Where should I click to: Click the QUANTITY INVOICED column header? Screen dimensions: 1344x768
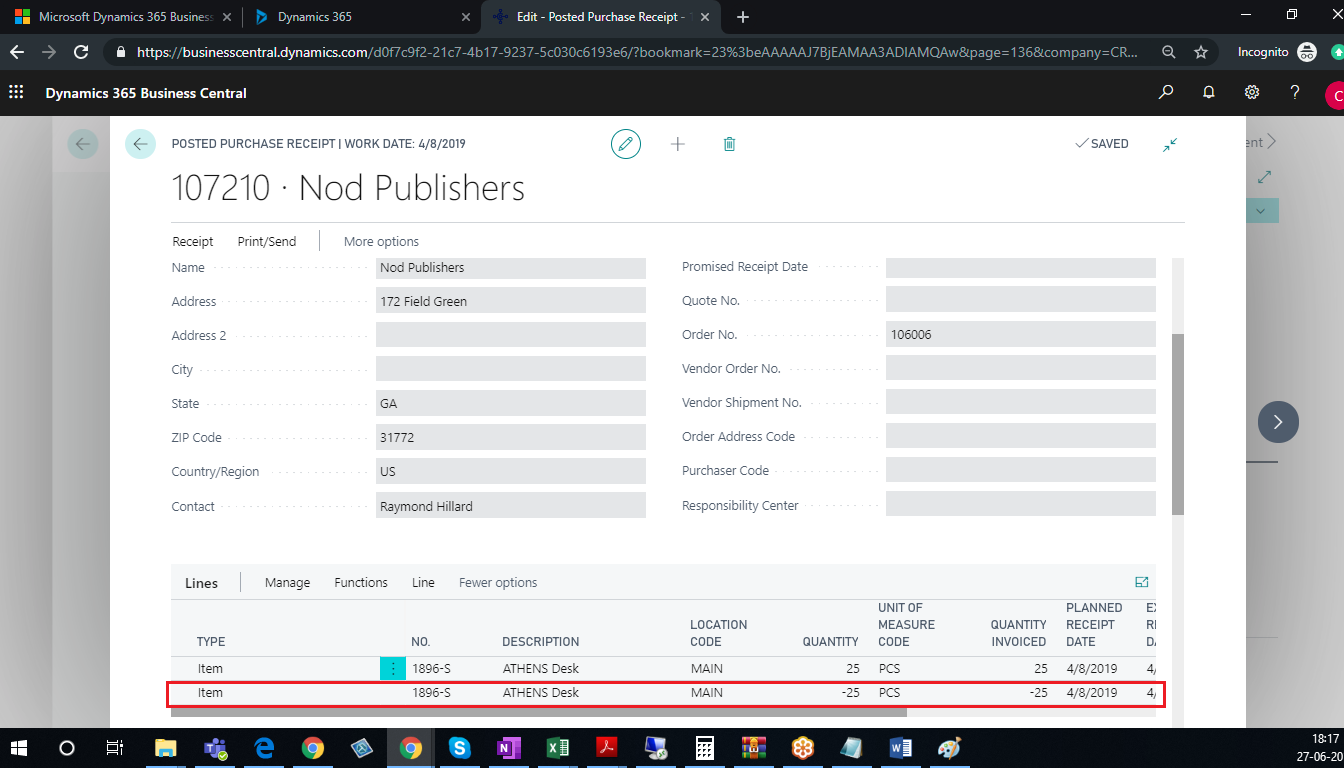pyautogui.click(x=1018, y=633)
